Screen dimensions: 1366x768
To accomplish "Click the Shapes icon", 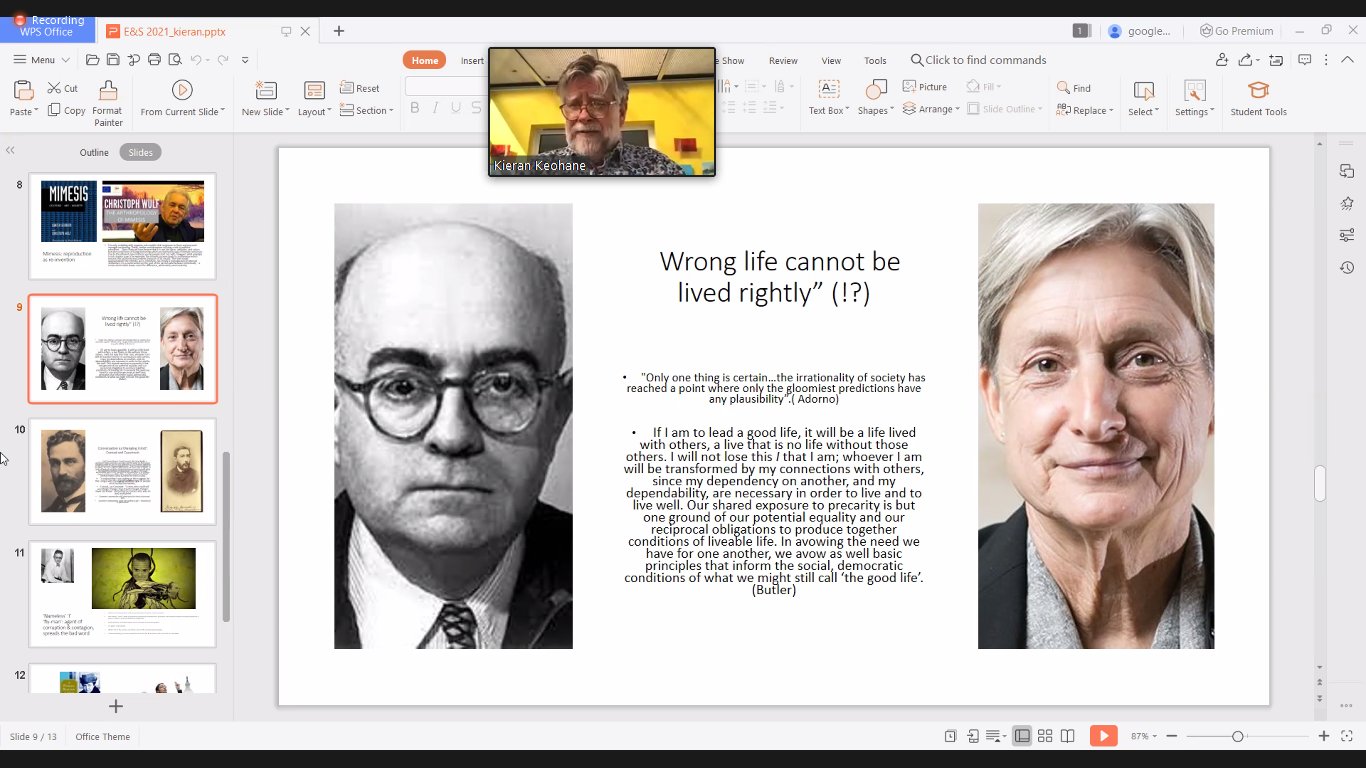I will point(876,90).
